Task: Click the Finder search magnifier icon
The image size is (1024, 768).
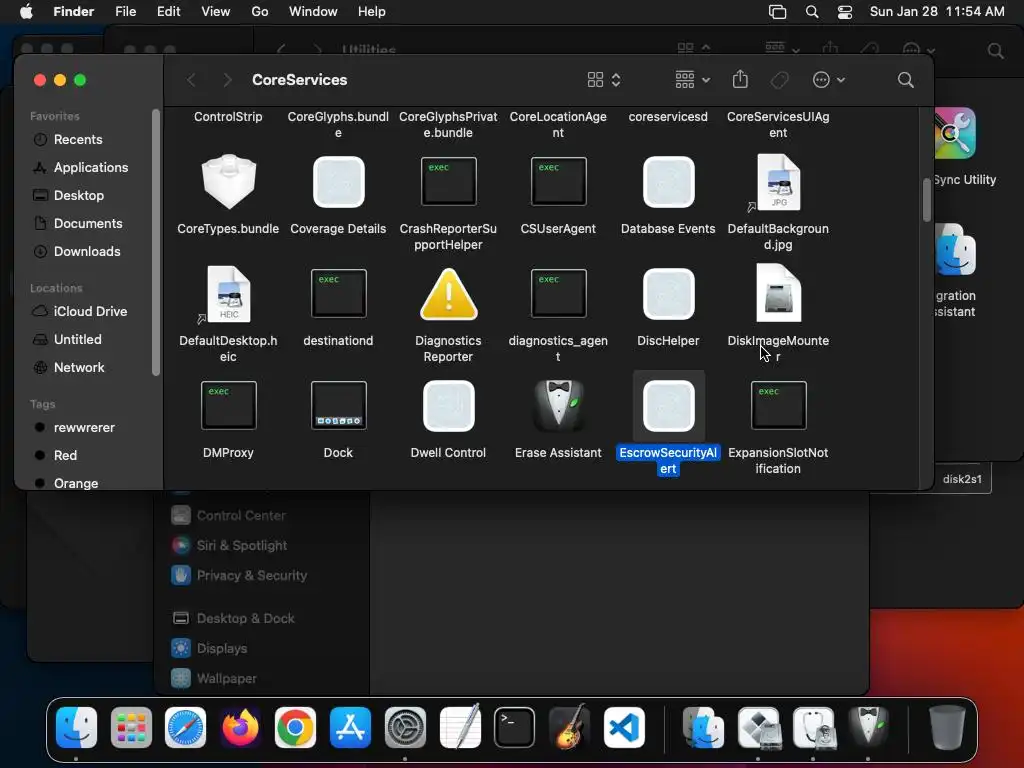Action: [x=905, y=80]
